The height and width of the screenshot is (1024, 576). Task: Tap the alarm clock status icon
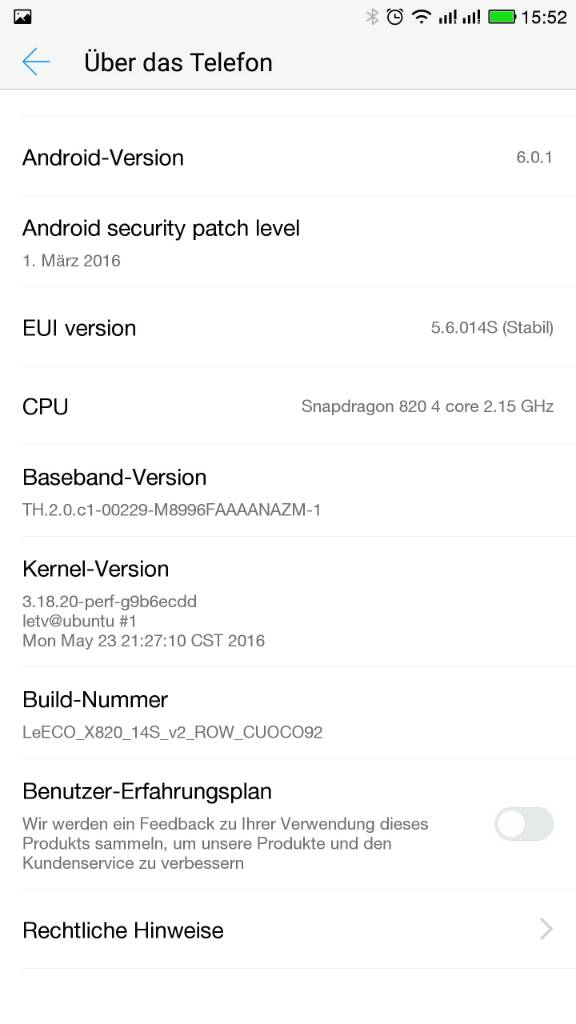pos(394,16)
